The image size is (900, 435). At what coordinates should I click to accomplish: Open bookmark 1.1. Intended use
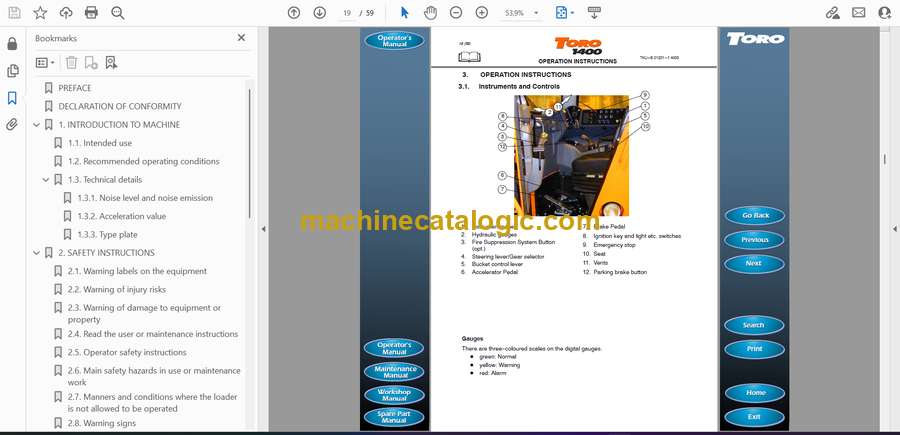pos(100,143)
